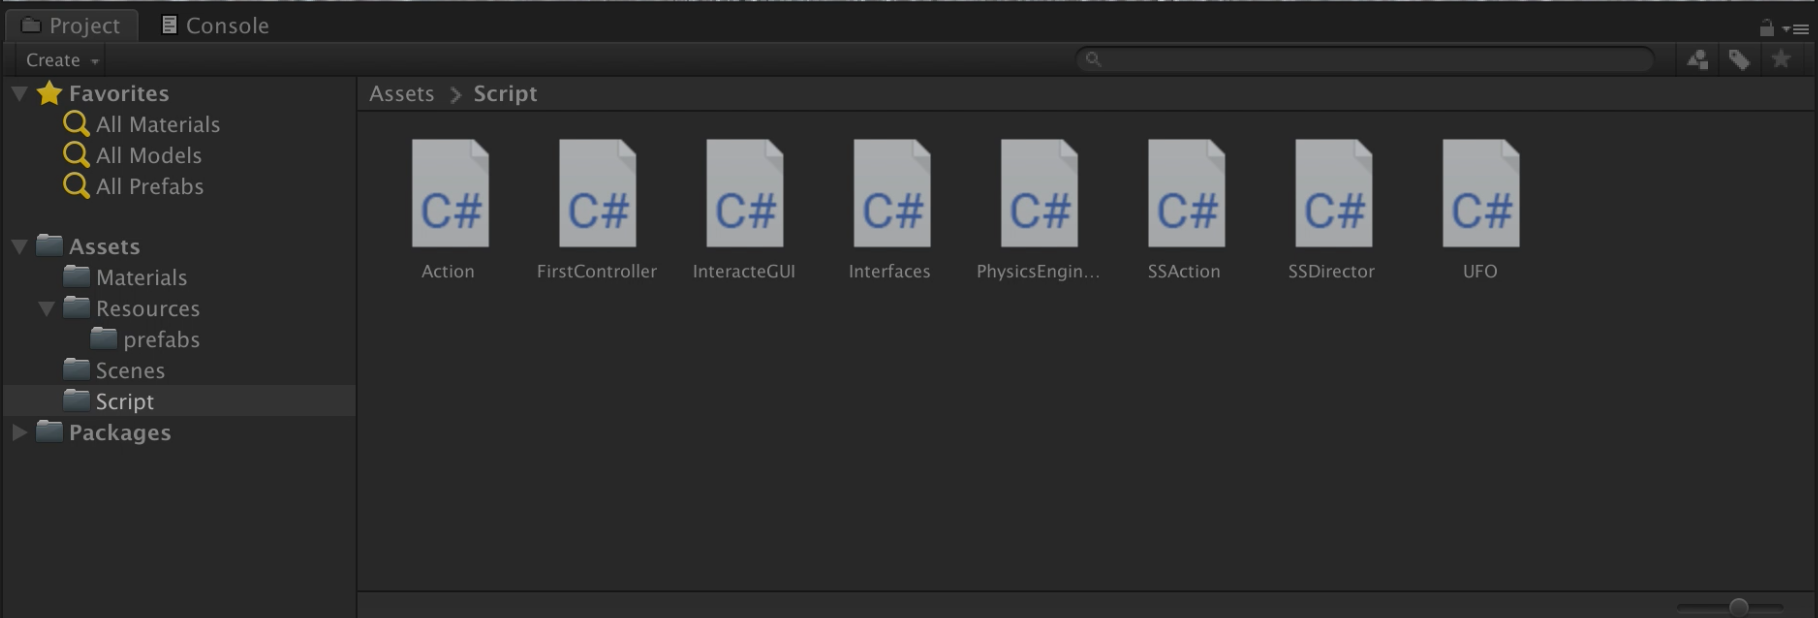This screenshot has height=618, width=1818.
Task: Click Assets in the breadcrumb path
Action: coord(402,94)
